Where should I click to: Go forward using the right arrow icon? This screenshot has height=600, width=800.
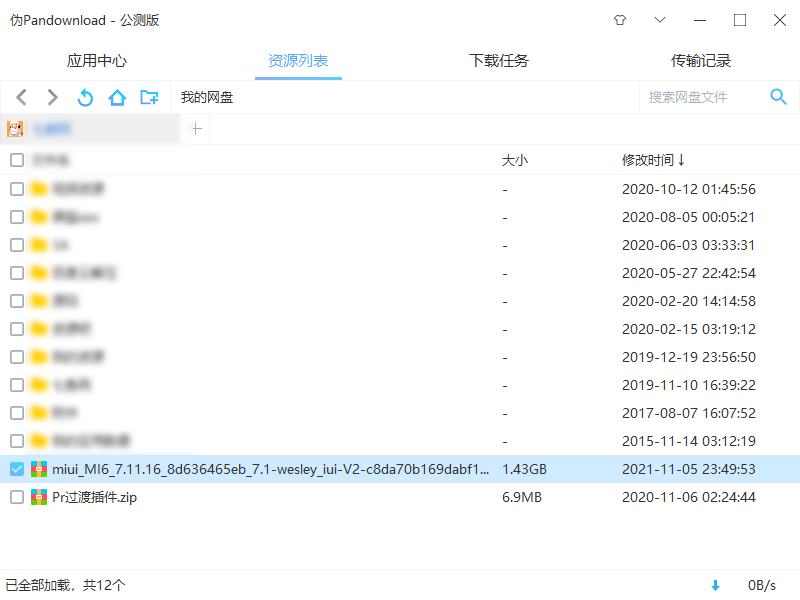pyautogui.click(x=52, y=97)
